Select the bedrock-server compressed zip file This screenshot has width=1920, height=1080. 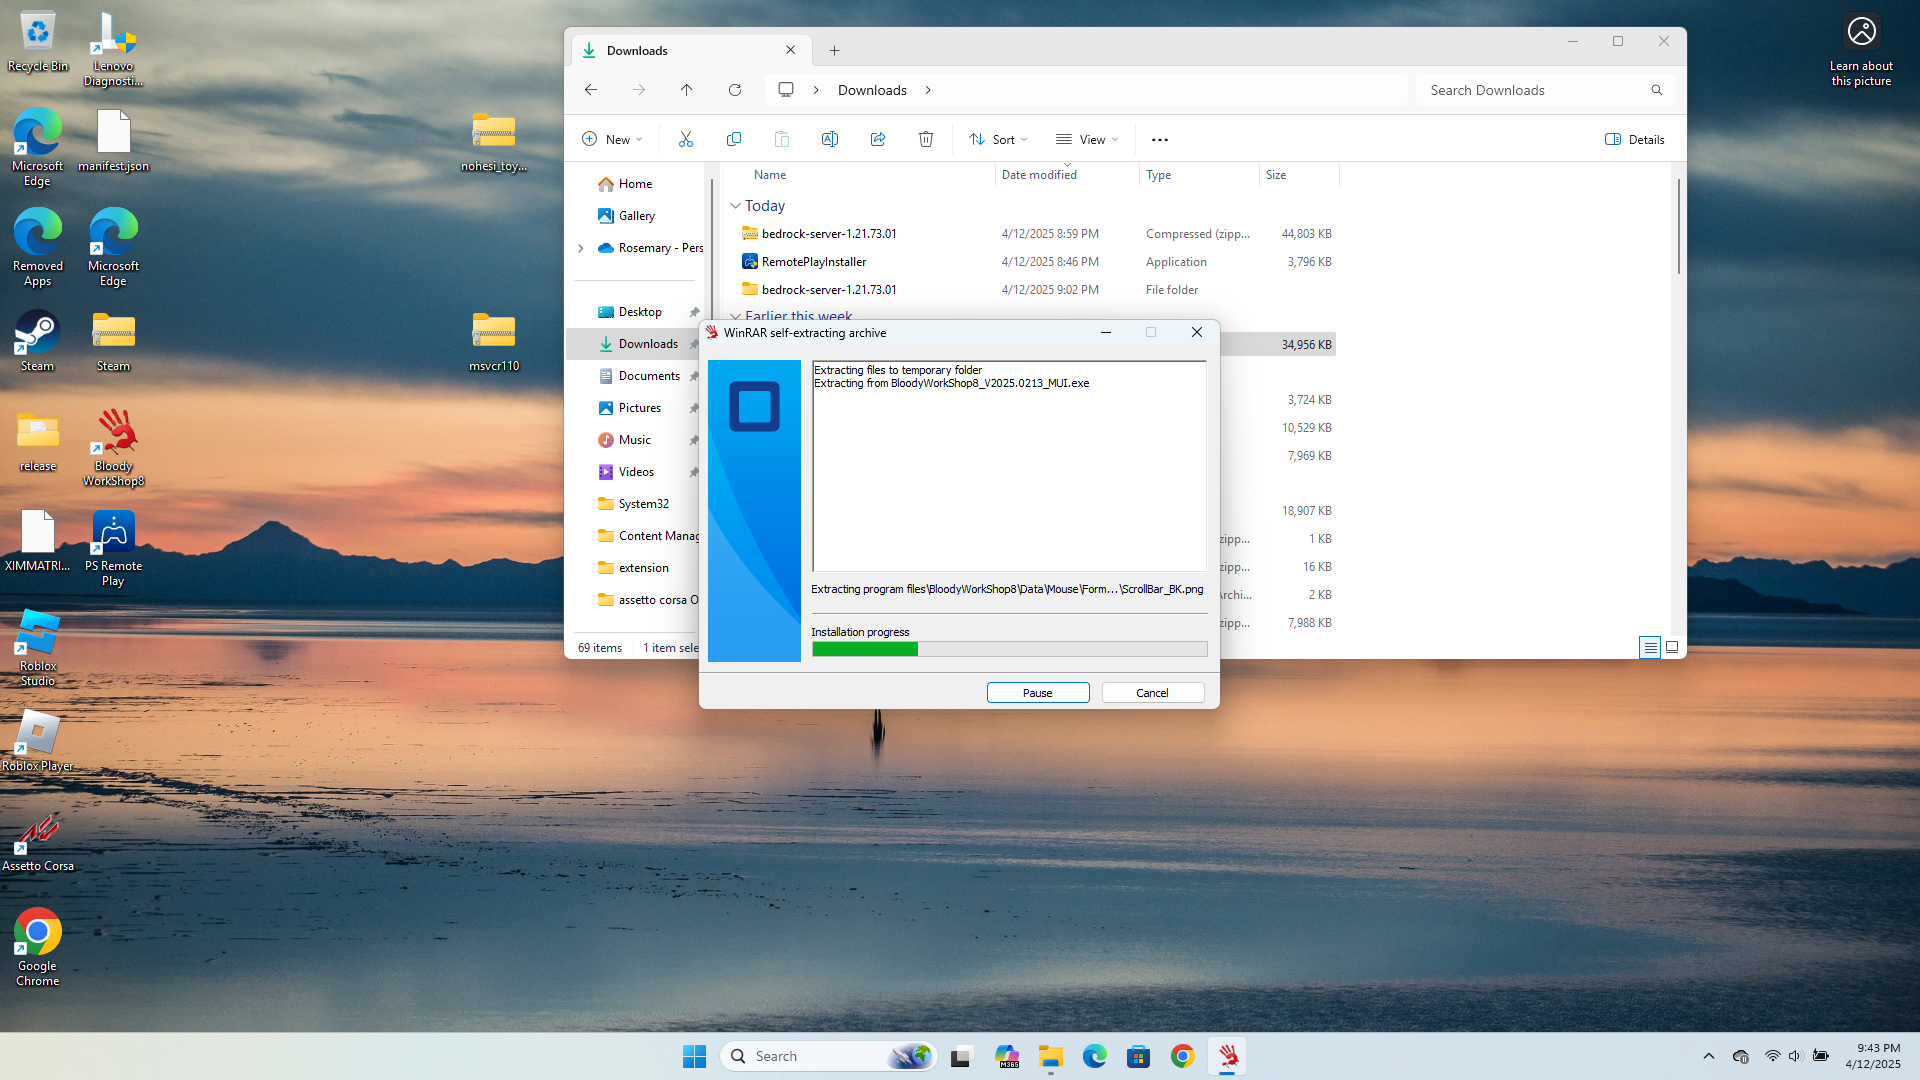[x=1036, y=234]
